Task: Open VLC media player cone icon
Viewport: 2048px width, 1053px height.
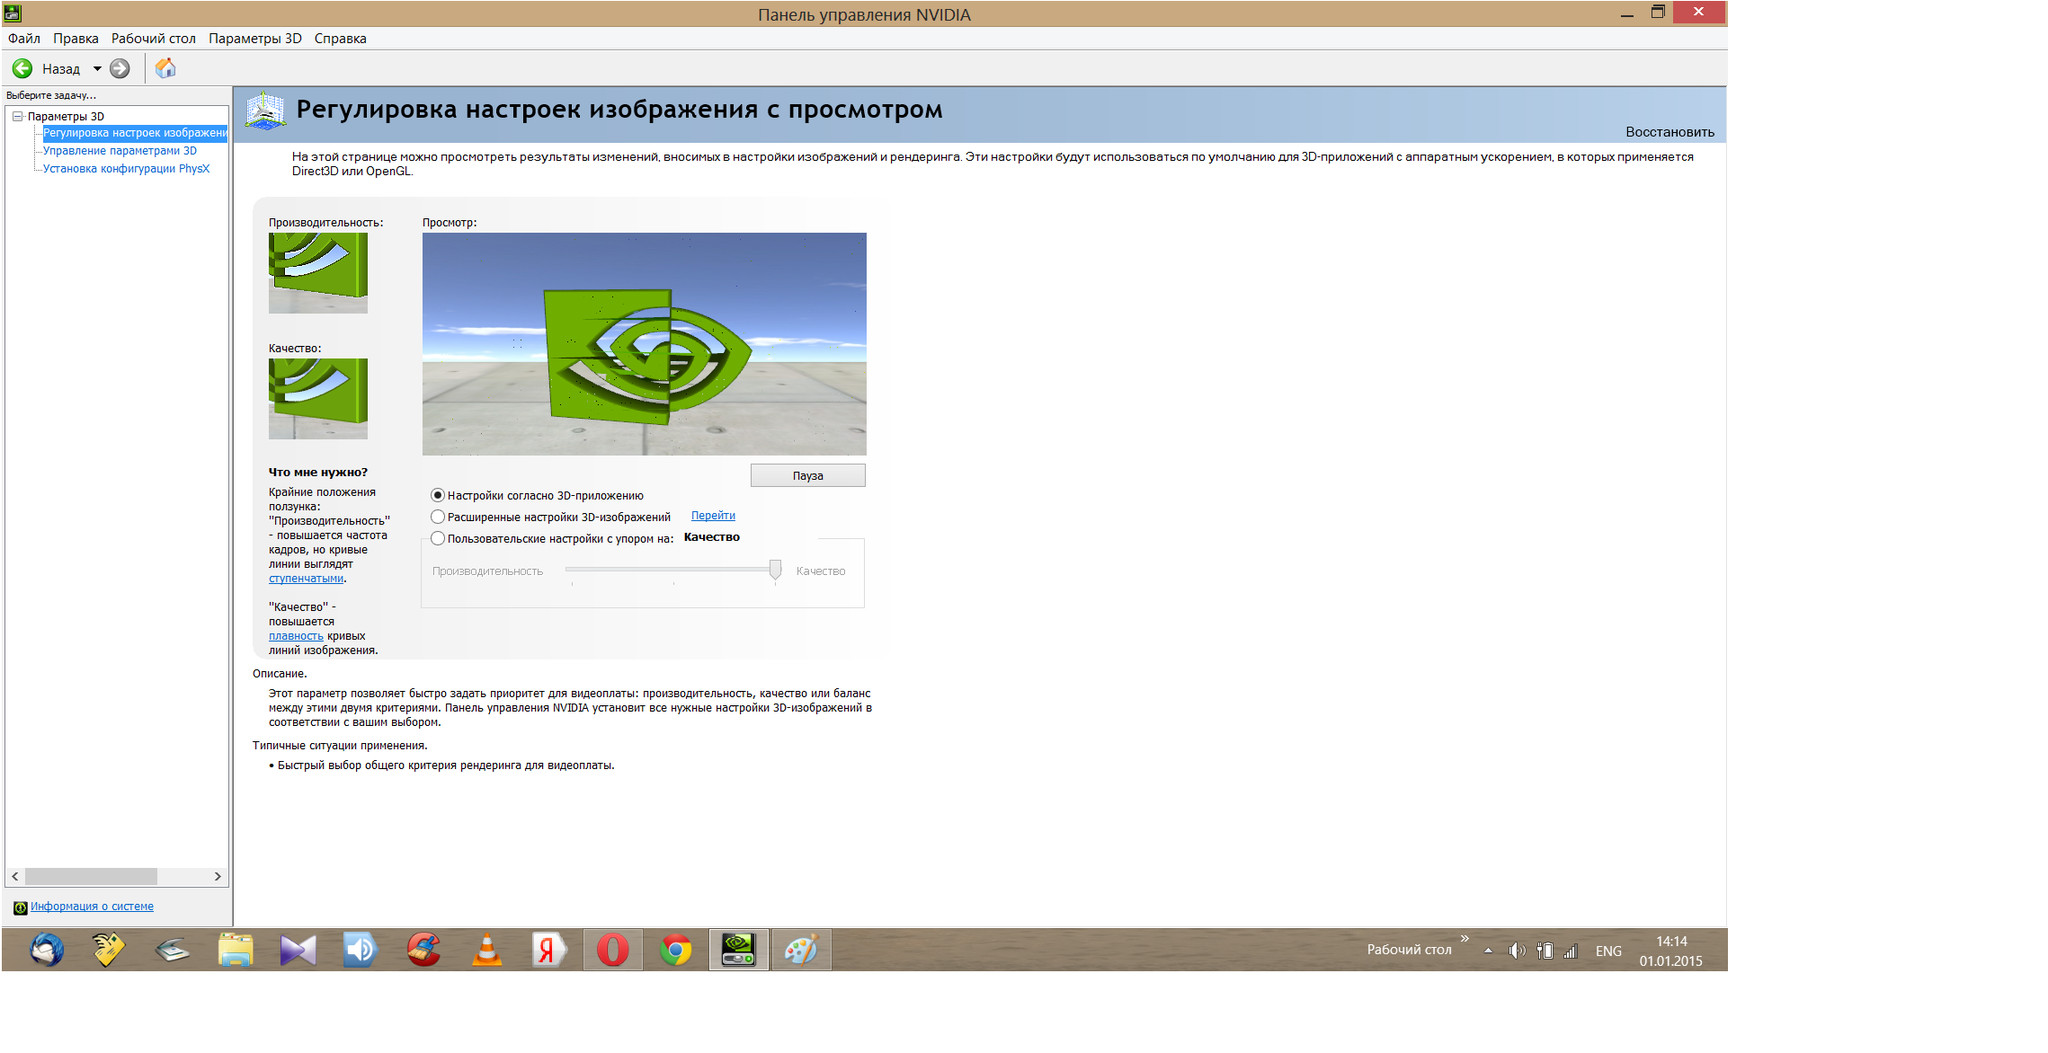Action: (487, 949)
